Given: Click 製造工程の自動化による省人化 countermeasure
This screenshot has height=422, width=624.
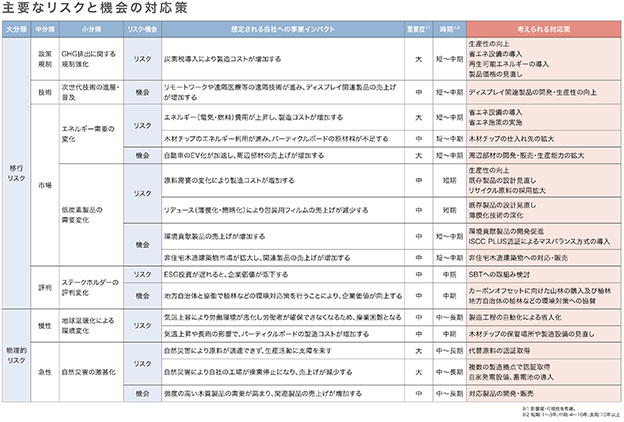Looking at the screenshot, I should click(x=515, y=318).
